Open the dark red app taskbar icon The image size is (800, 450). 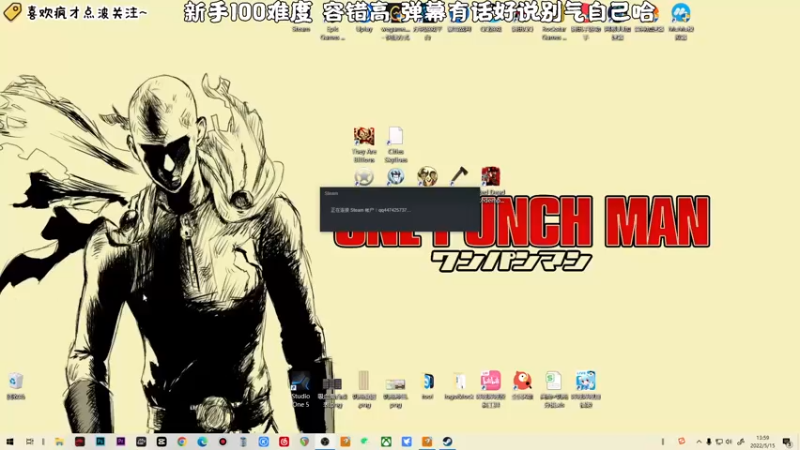80,441
